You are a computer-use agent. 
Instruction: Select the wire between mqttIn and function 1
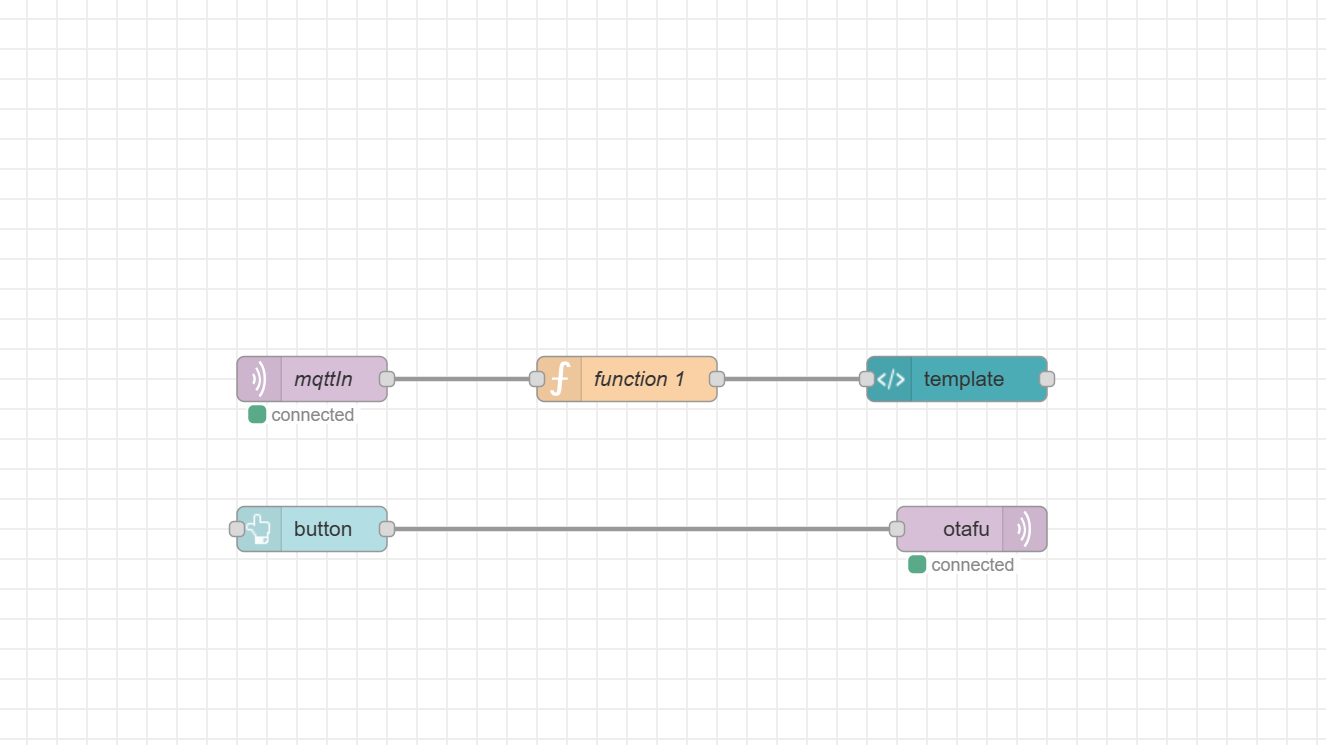click(462, 379)
